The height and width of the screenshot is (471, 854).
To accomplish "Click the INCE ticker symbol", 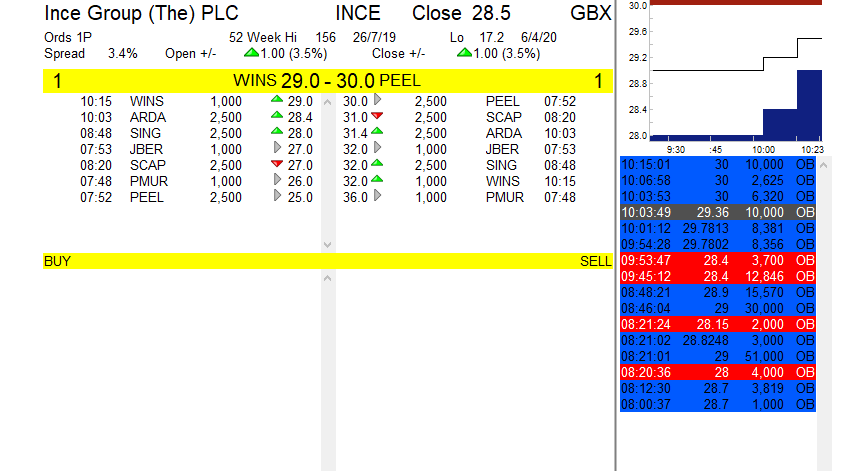I will pos(358,13).
